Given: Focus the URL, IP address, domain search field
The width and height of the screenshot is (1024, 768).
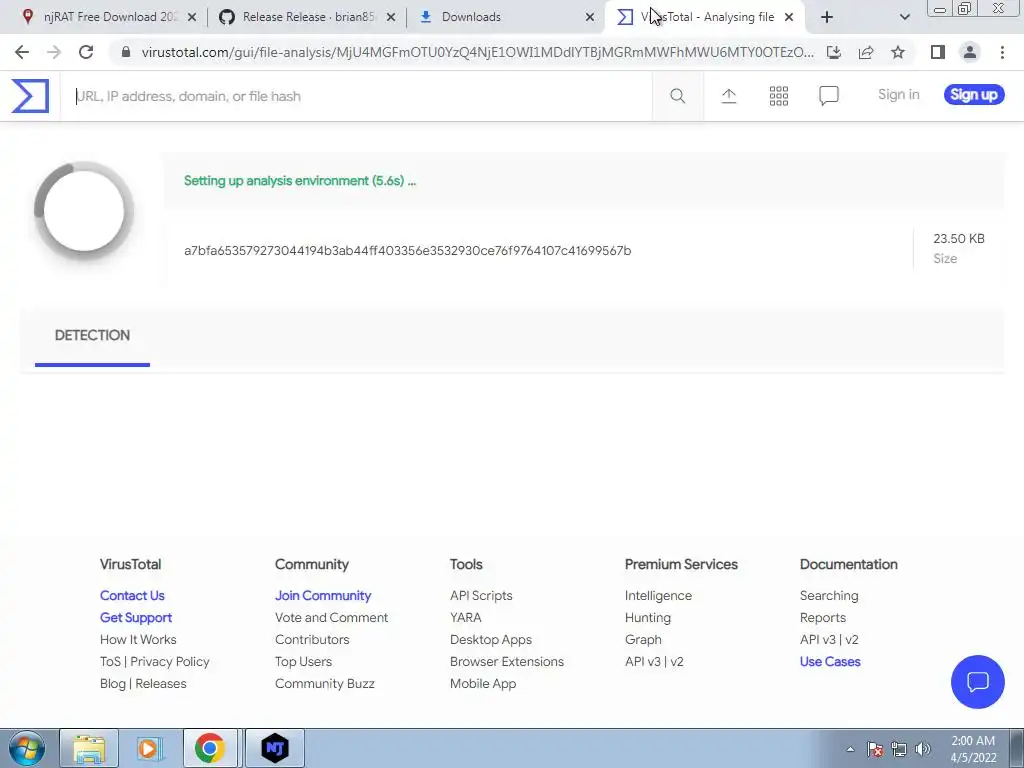Looking at the screenshot, I should coord(356,96).
